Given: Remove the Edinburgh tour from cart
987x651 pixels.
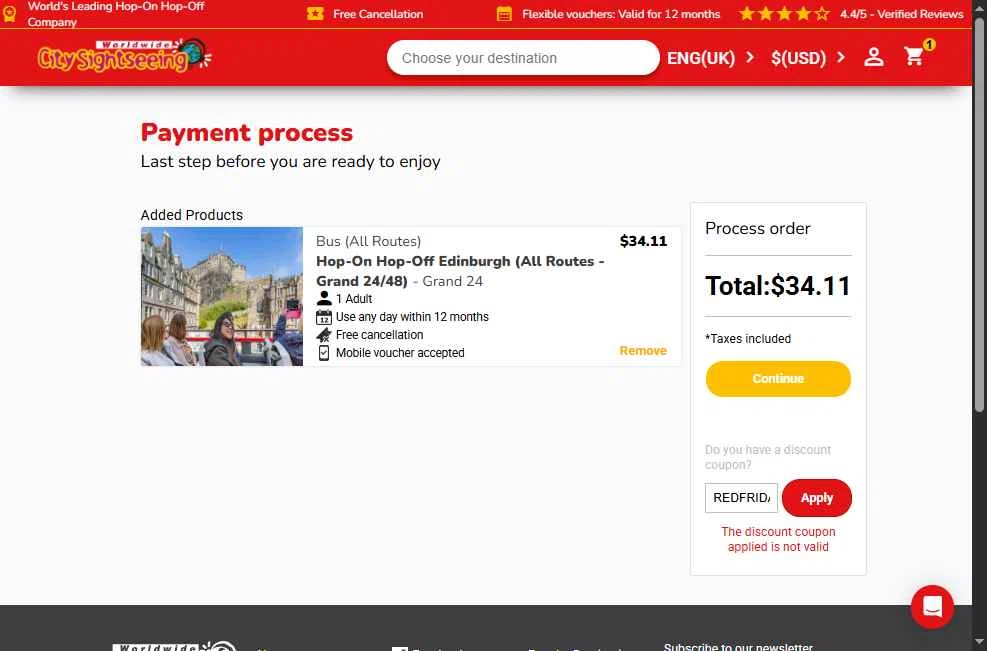Looking at the screenshot, I should pos(643,351).
